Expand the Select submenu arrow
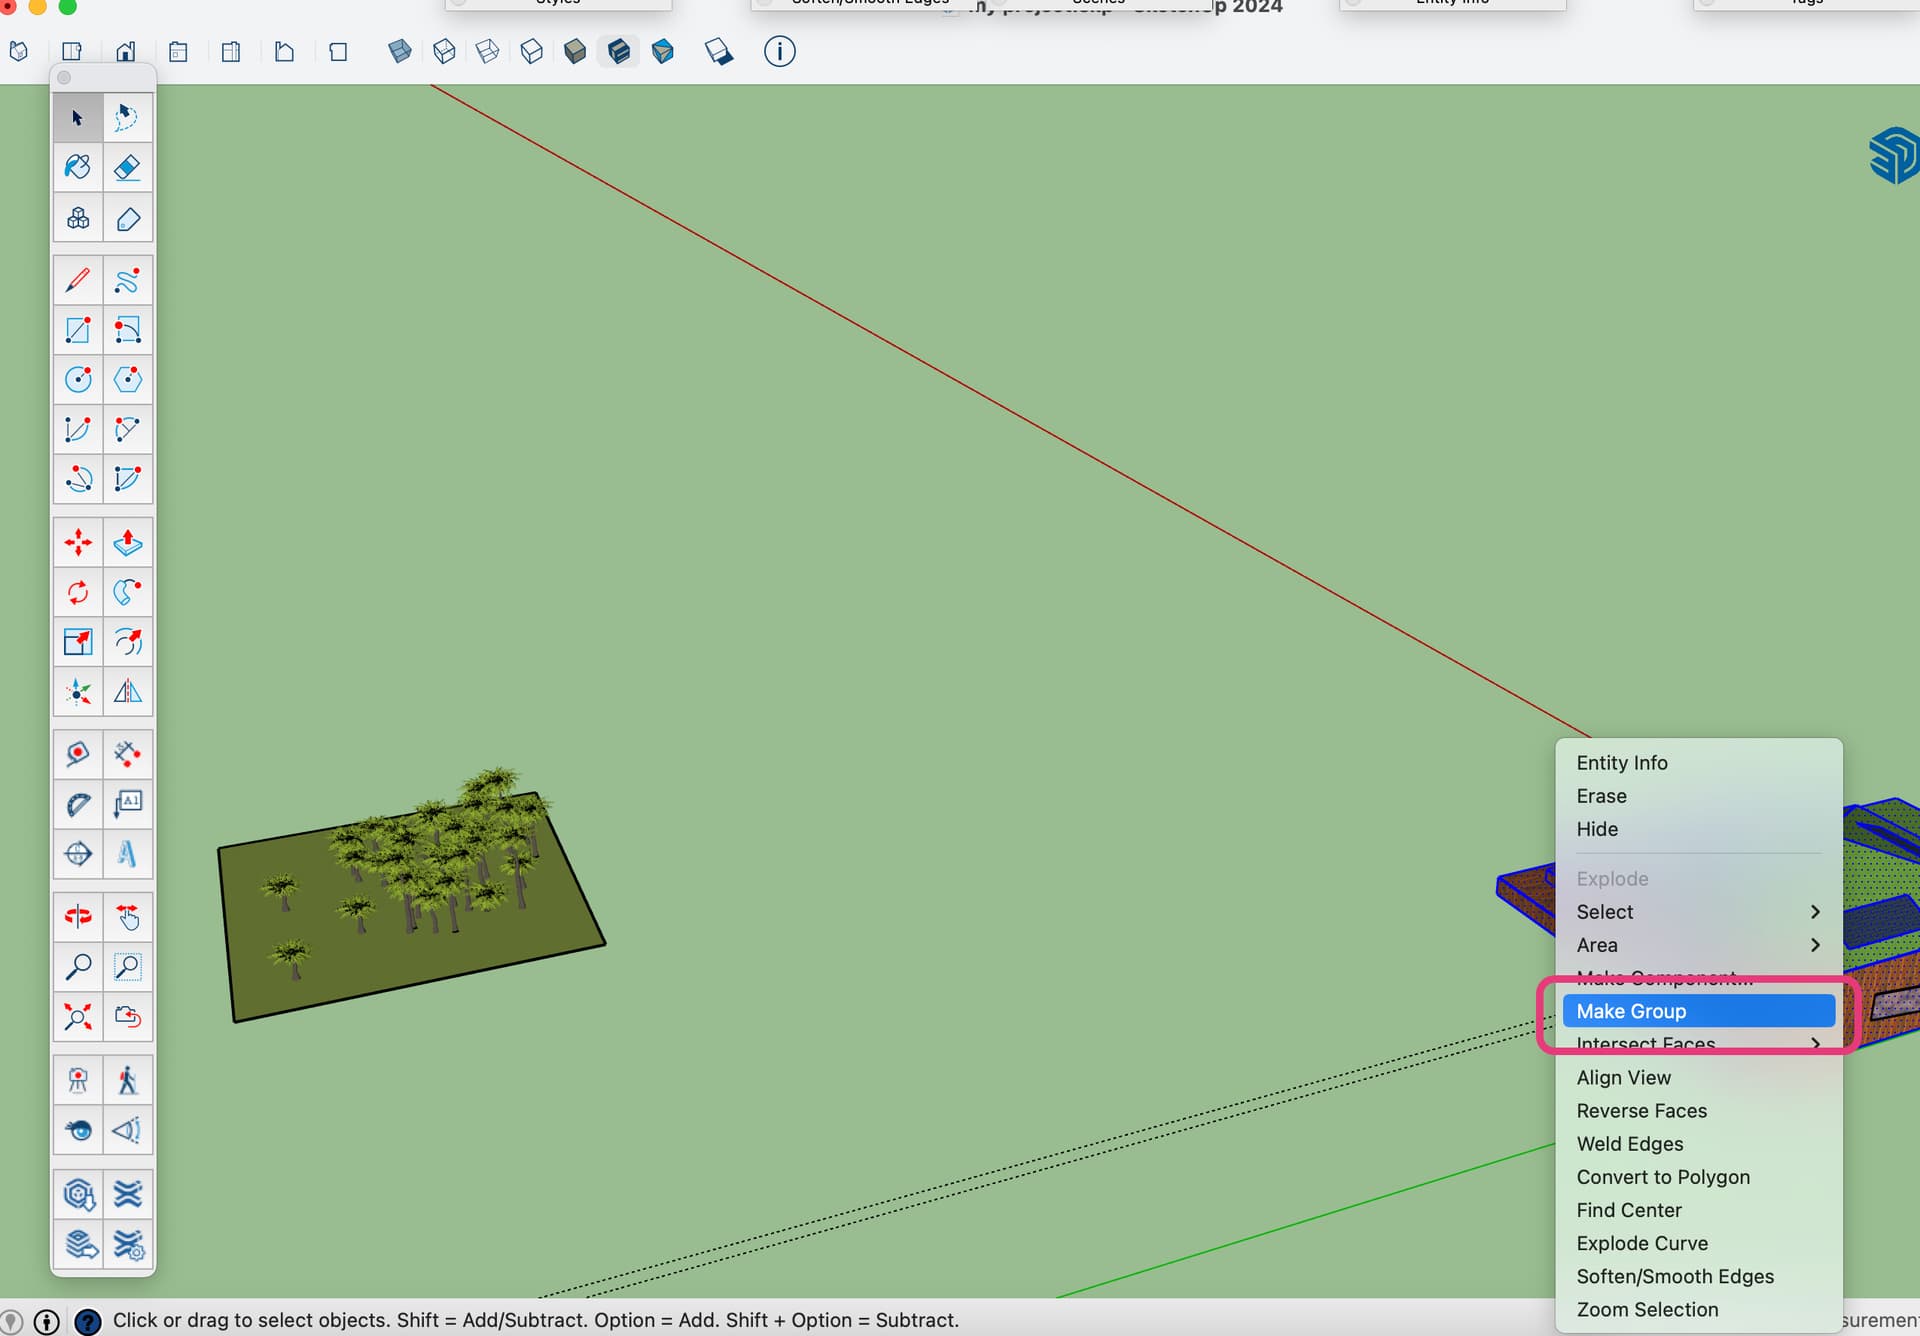The height and width of the screenshot is (1336, 1920). [x=1815, y=912]
